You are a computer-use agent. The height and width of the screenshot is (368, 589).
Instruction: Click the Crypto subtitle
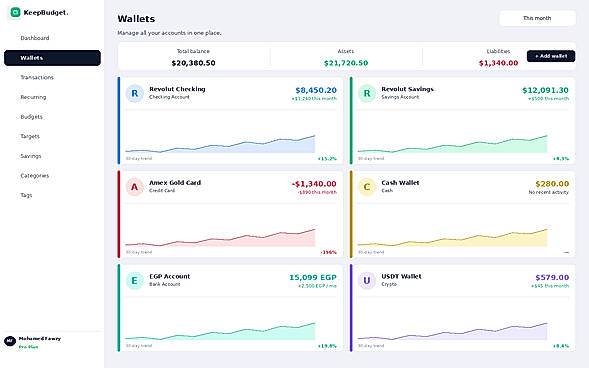pyautogui.click(x=389, y=284)
